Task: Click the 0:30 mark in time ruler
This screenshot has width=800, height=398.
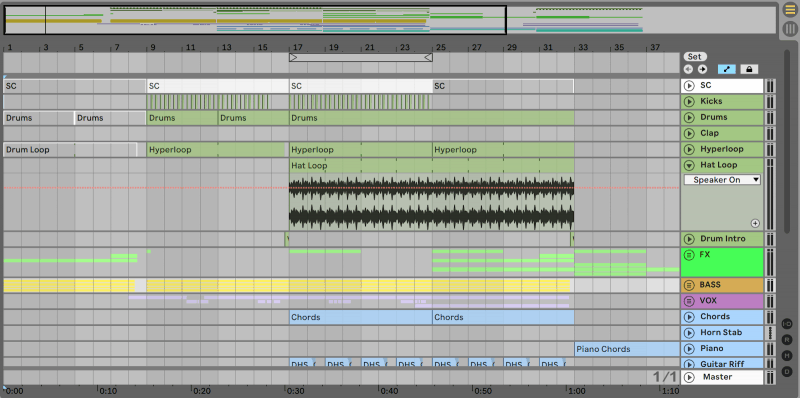Action: 295,391
